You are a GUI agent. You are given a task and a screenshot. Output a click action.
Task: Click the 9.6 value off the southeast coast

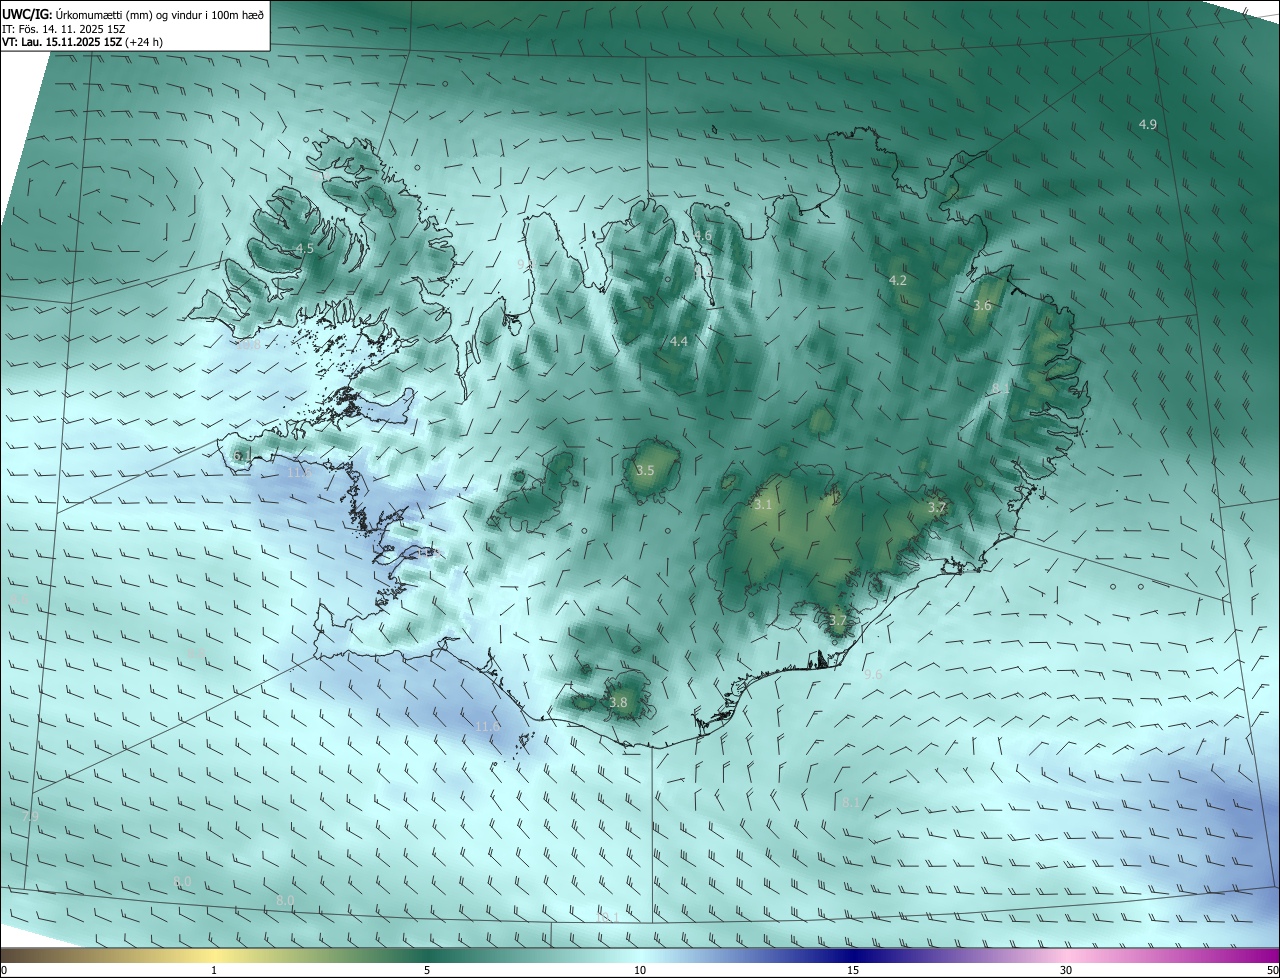(x=873, y=675)
